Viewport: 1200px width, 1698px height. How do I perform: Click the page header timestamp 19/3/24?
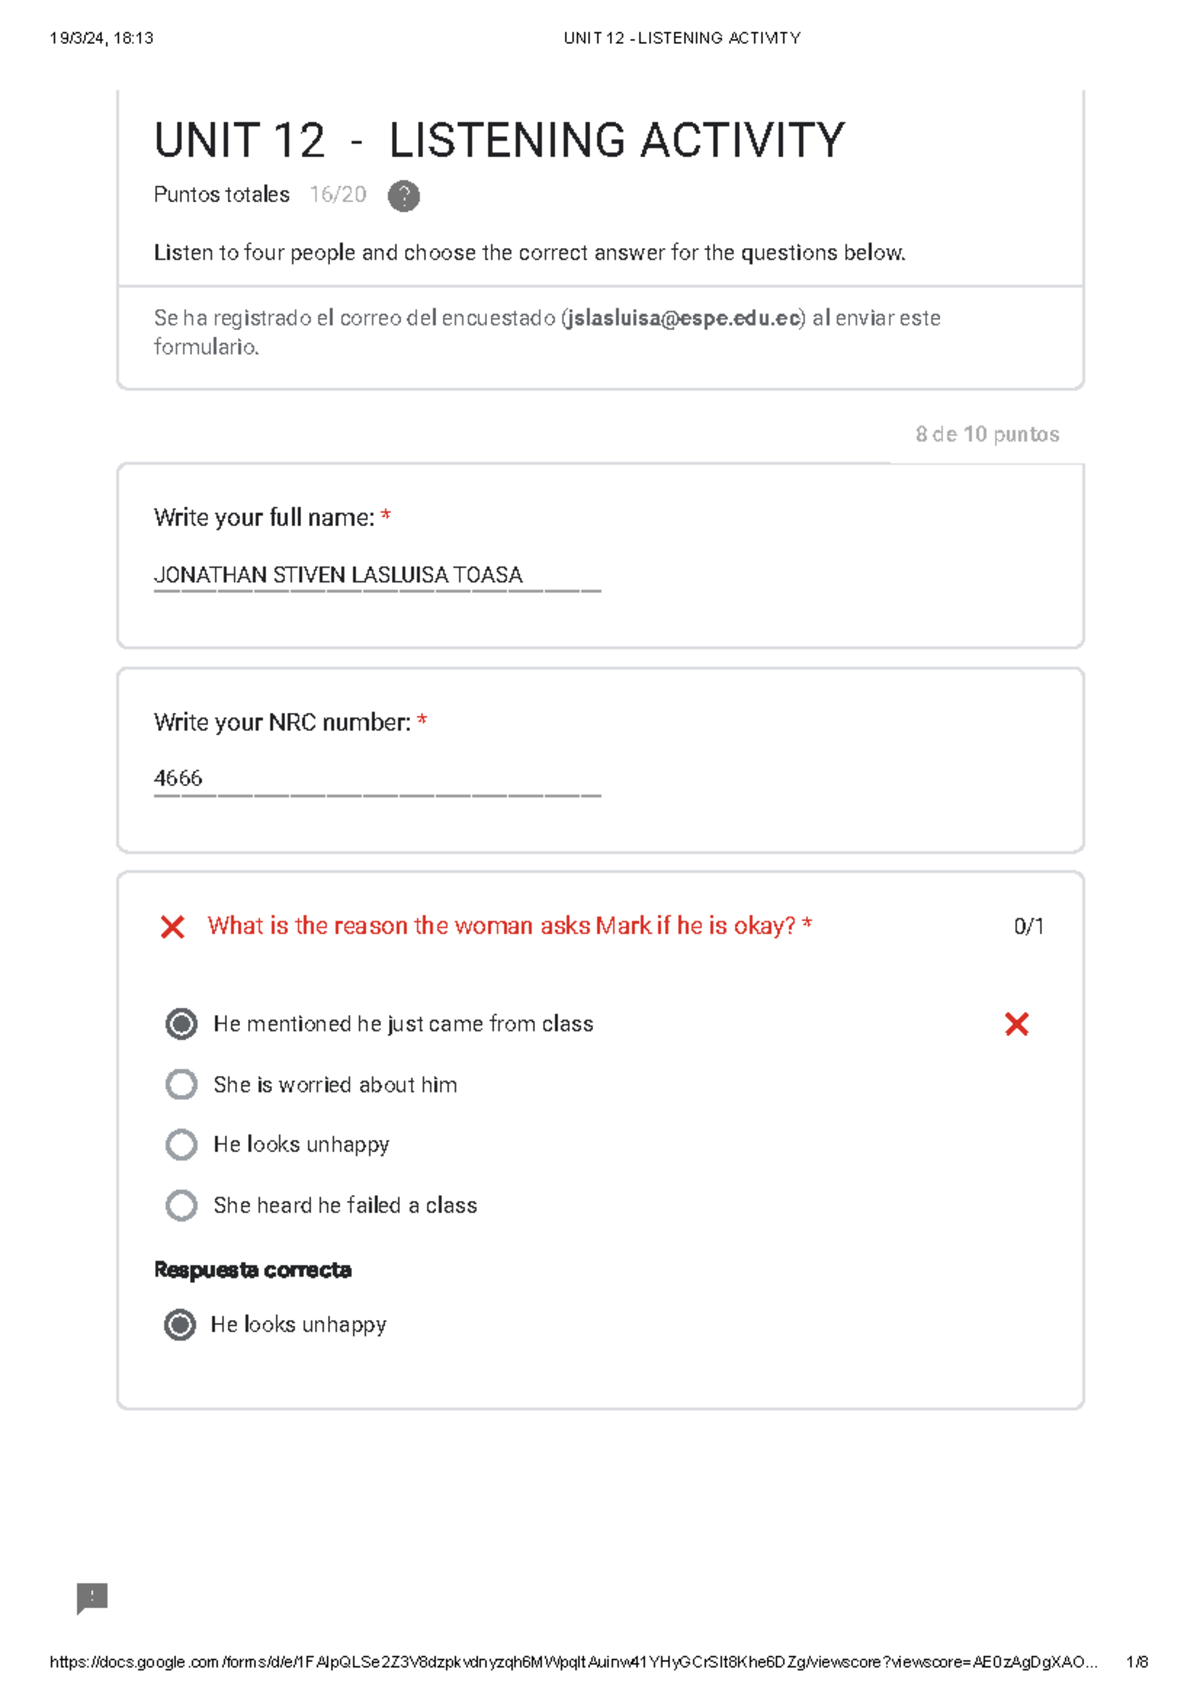pos(101,38)
